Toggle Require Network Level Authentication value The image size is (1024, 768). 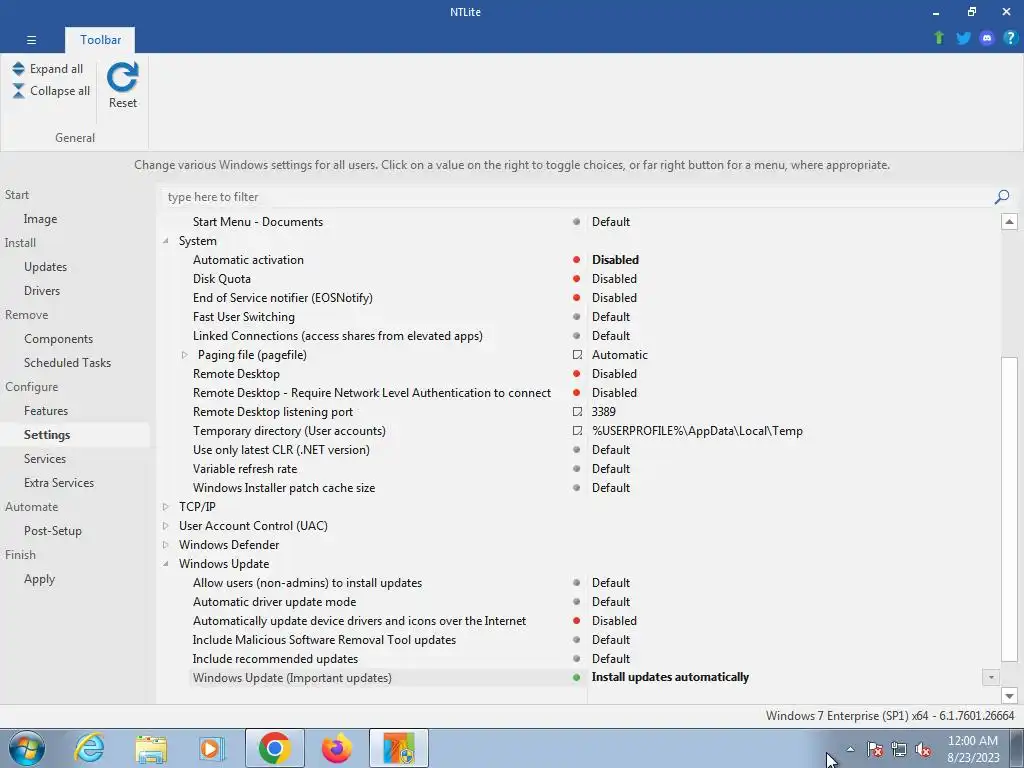(614, 392)
